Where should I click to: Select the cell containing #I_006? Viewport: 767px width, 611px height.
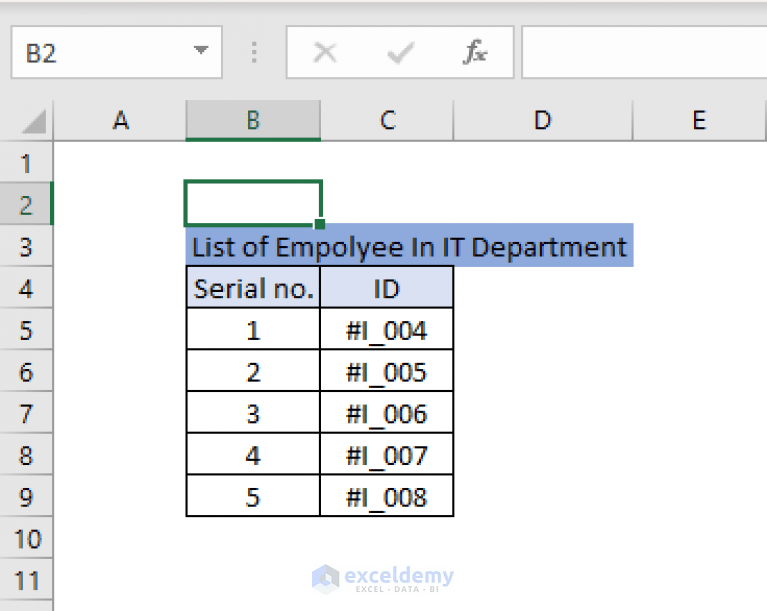click(387, 412)
